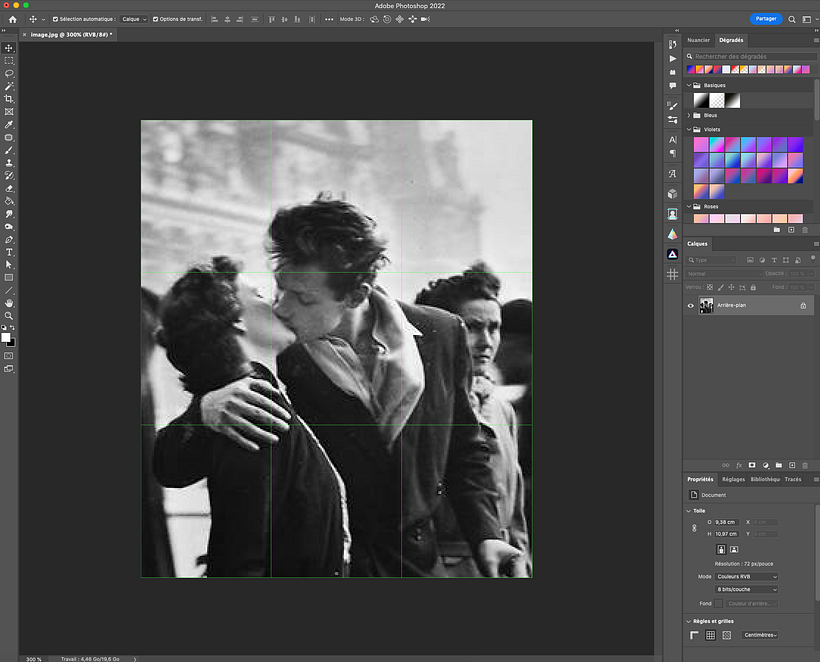This screenshot has height=662, width=820.
Task: Click the blue Partager button
Action: pyautogui.click(x=766, y=19)
